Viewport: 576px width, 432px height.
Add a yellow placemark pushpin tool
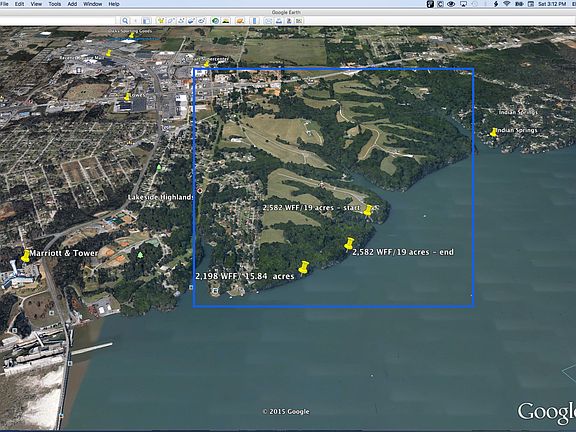pos(161,21)
